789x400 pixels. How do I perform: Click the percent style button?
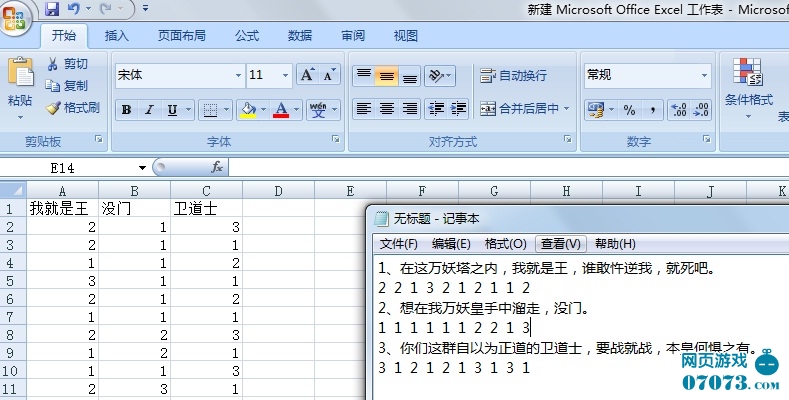point(629,109)
